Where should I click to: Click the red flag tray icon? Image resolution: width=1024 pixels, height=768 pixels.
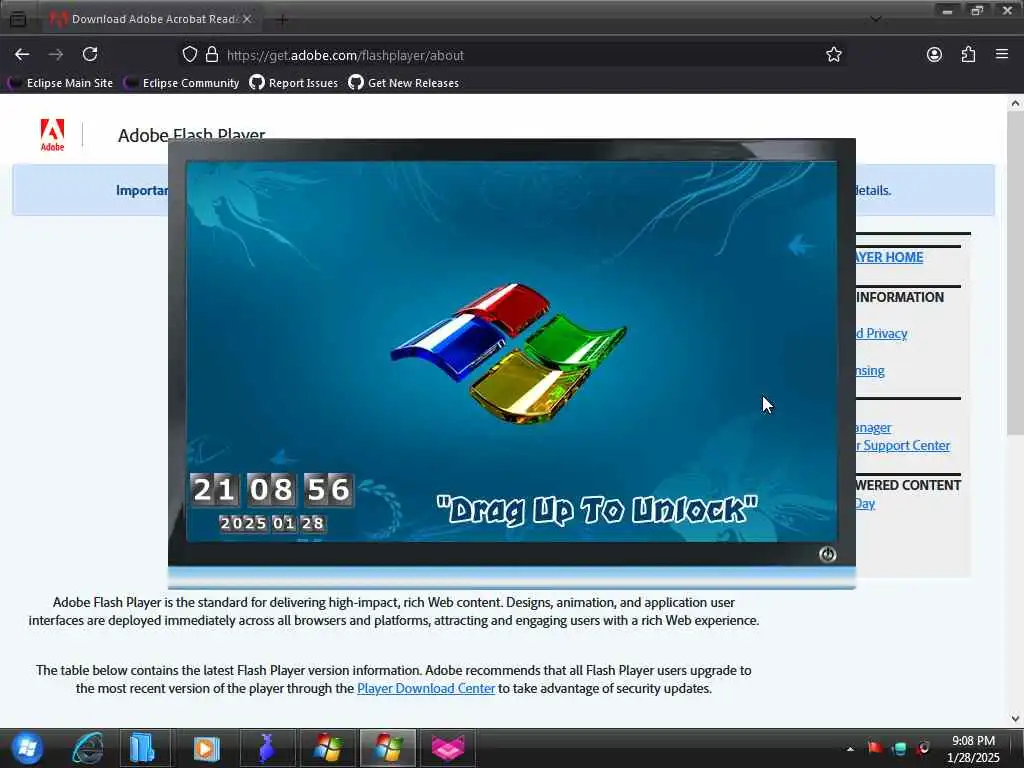[x=874, y=748]
